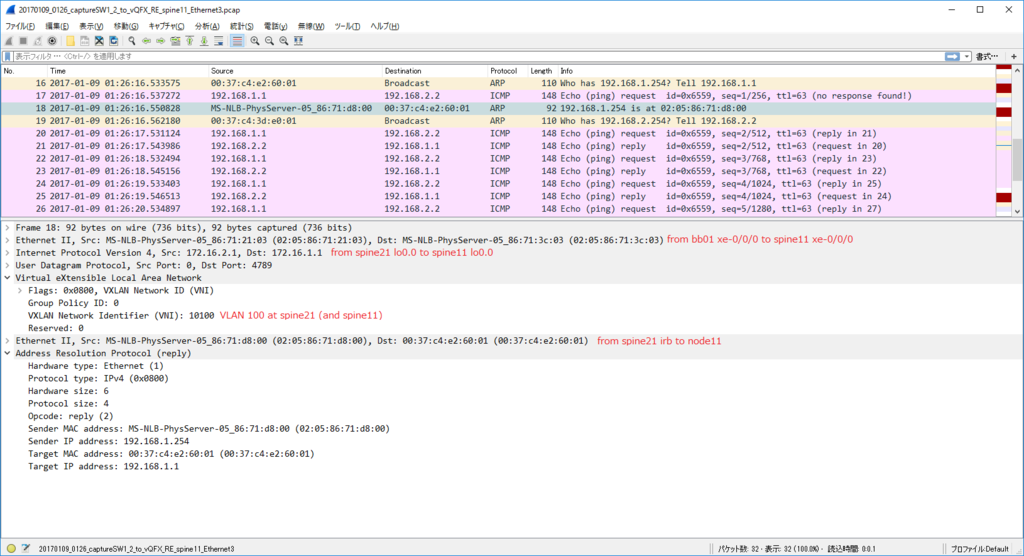Restart the current capture
Viewport: 1024px width, 556px height.
coord(37,41)
